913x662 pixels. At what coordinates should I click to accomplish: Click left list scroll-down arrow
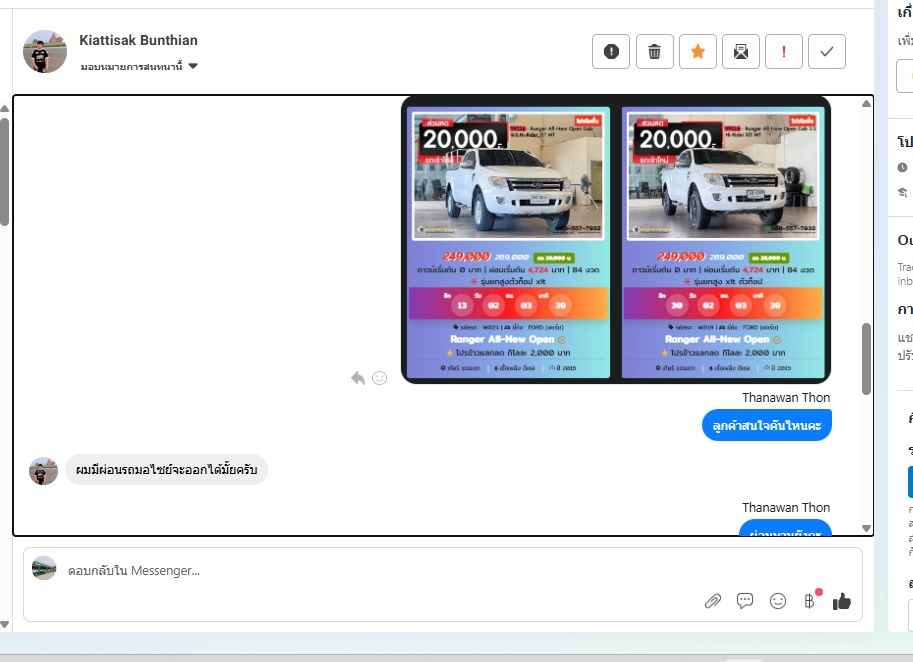pyautogui.click(x=4, y=624)
